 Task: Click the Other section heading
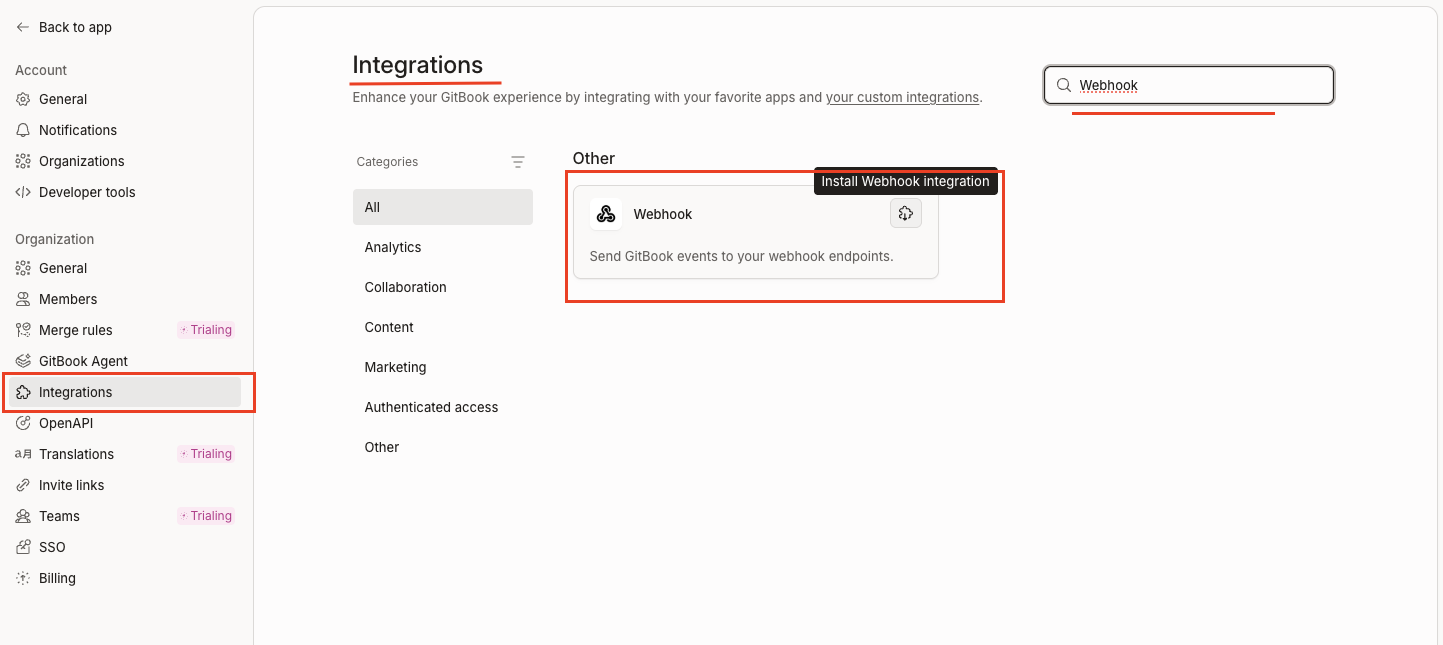[594, 158]
